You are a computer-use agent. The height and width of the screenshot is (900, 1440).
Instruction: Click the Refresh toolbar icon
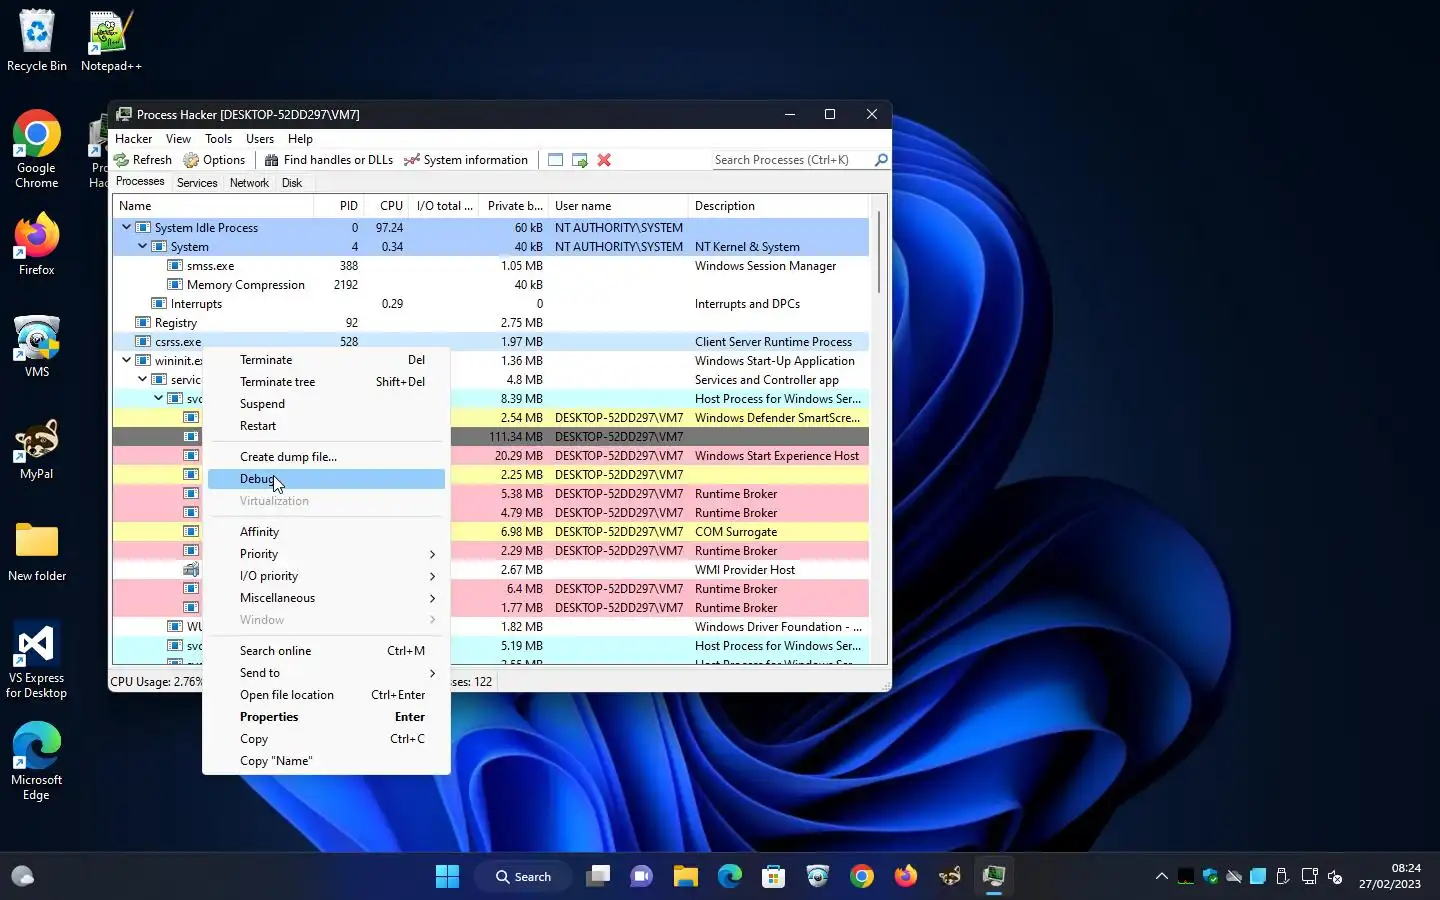coord(142,160)
